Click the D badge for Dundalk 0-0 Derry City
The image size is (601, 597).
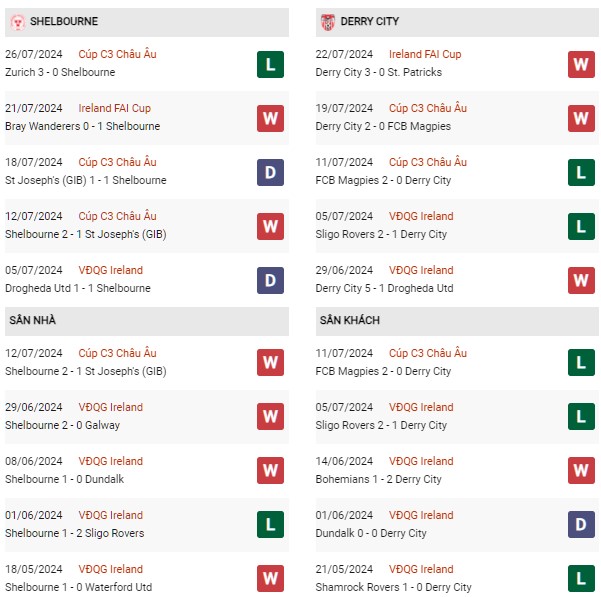click(x=581, y=525)
